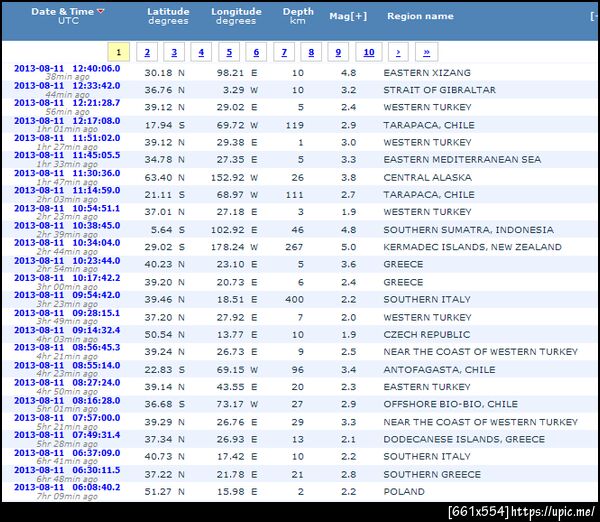The image size is (600, 522).
Task: Click the Region name column header
Action: point(420,16)
